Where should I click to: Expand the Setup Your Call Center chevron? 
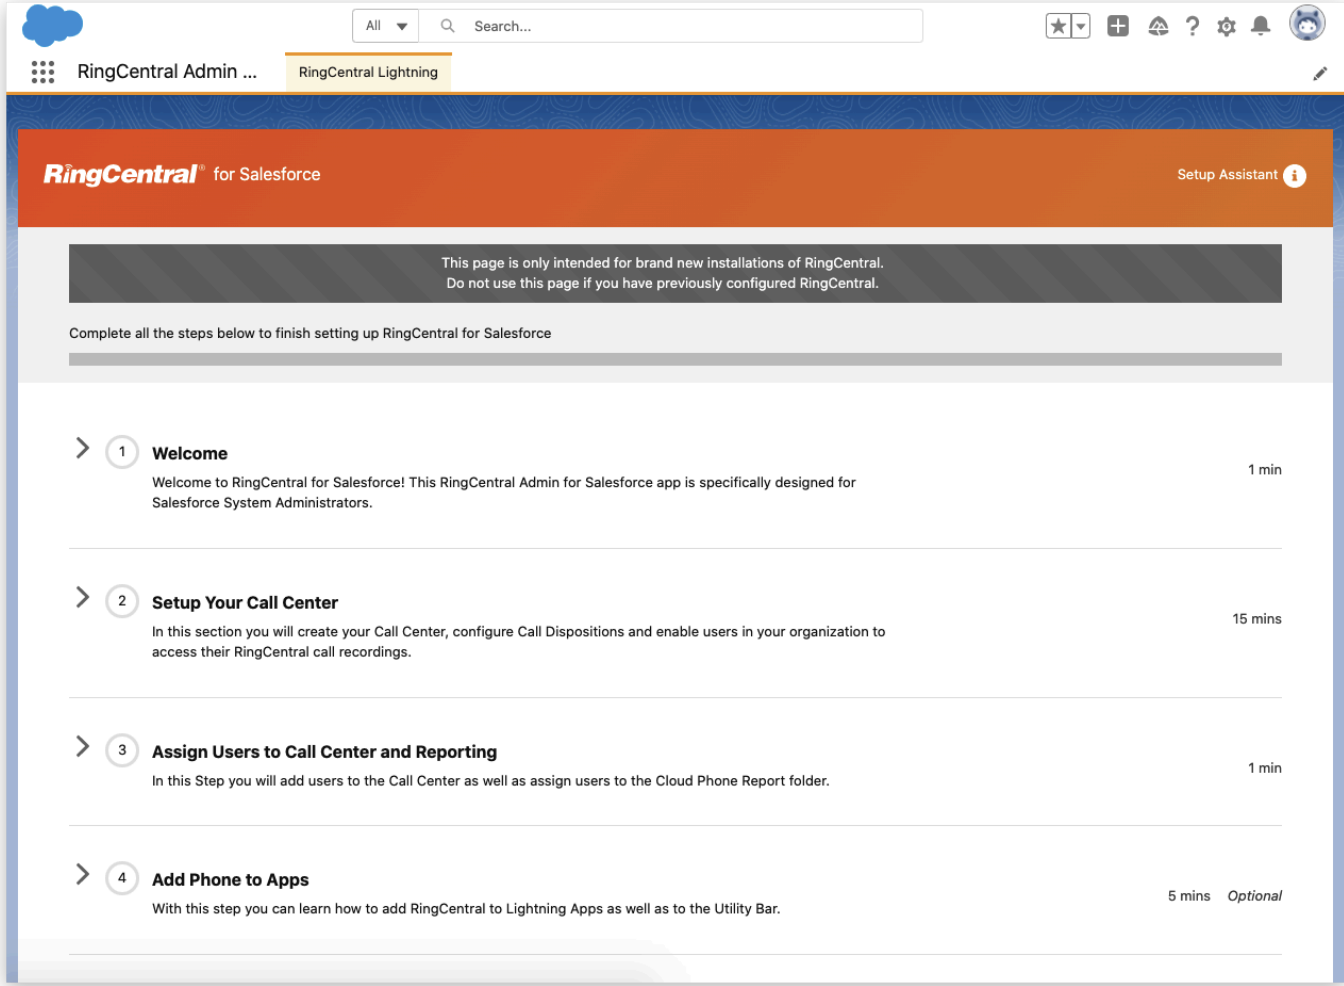[x=83, y=597]
